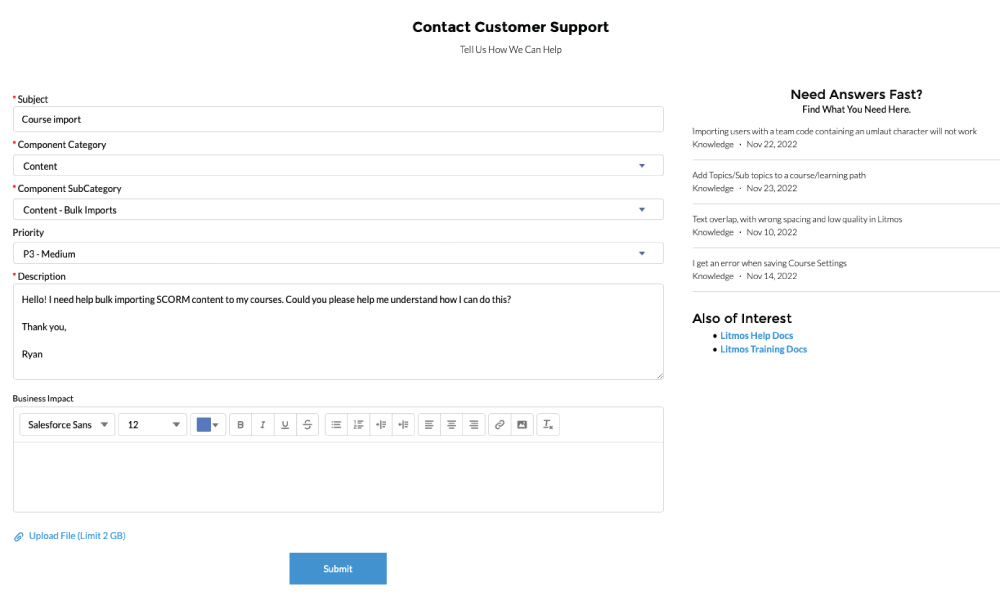Toggle bold formatting in Business Impact toolbar

pos(240,425)
